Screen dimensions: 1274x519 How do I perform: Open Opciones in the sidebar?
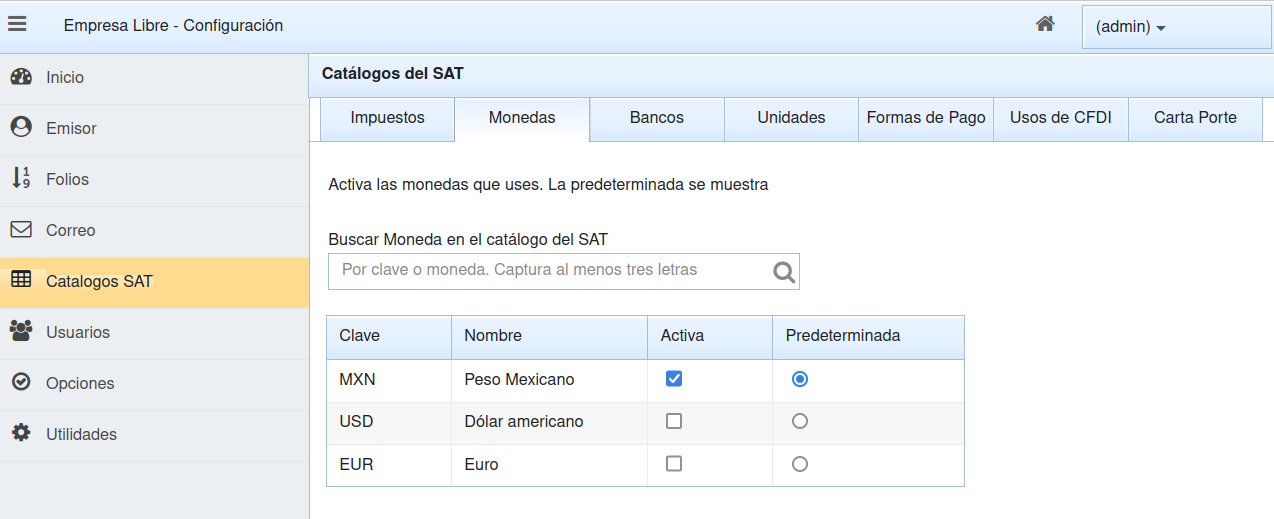(x=80, y=383)
